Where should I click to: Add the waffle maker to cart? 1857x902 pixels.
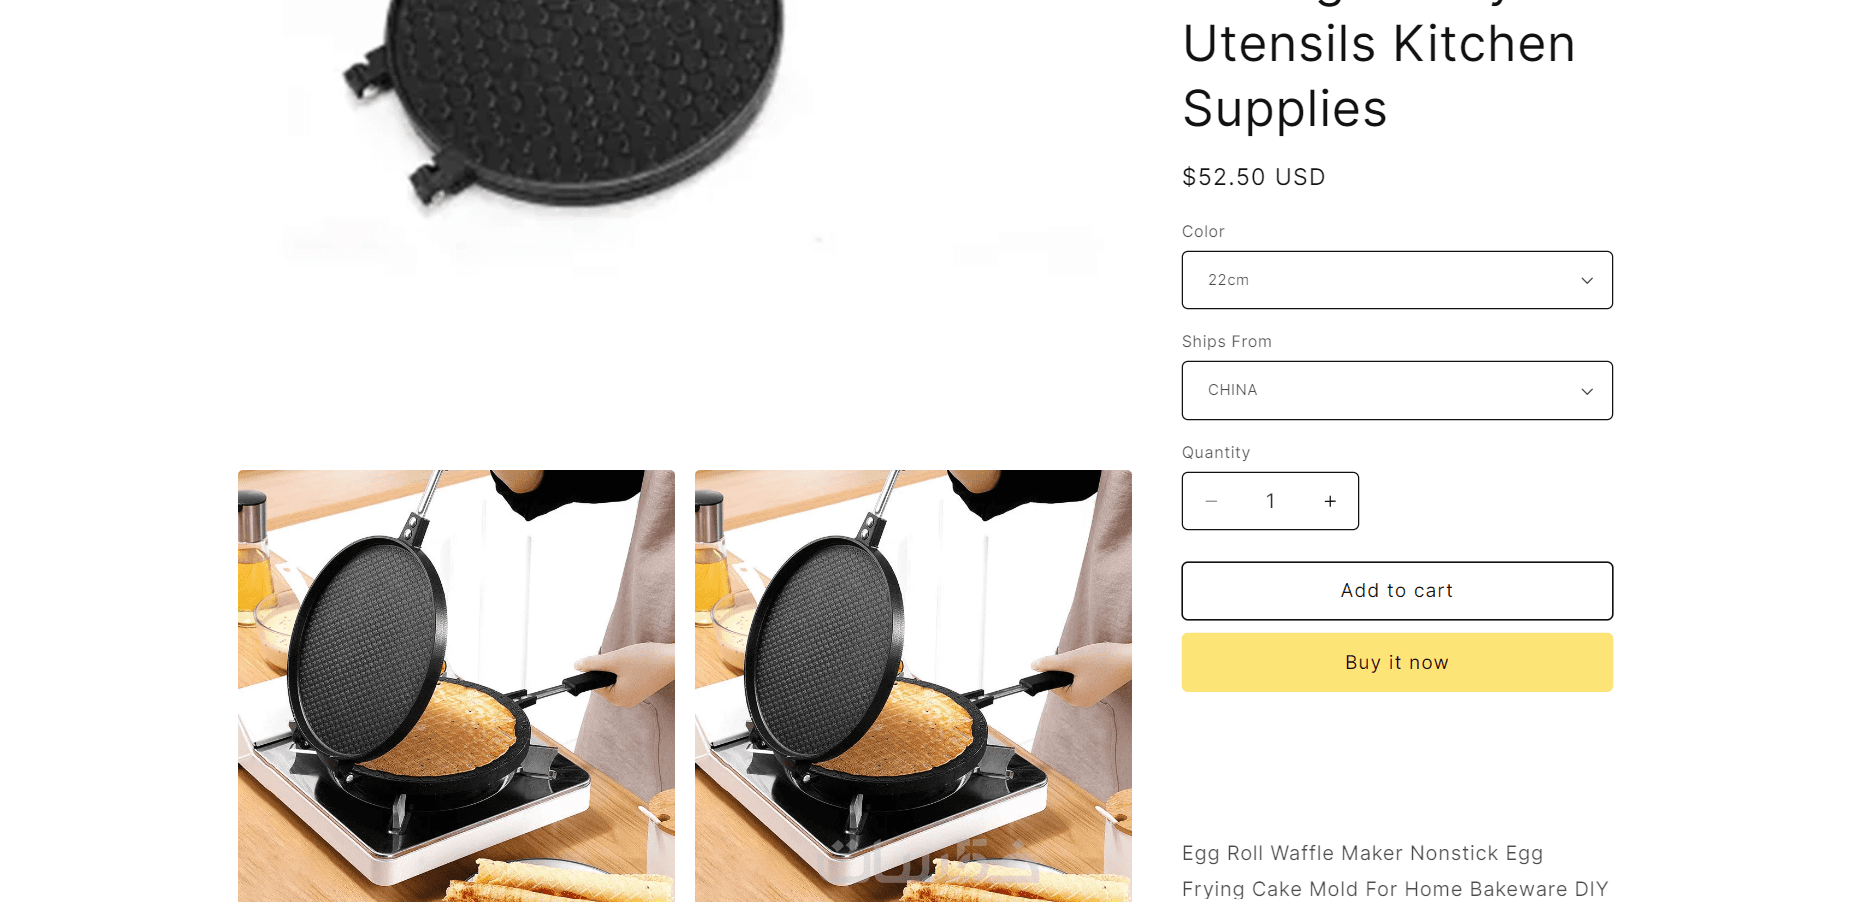pyautogui.click(x=1397, y=591)
